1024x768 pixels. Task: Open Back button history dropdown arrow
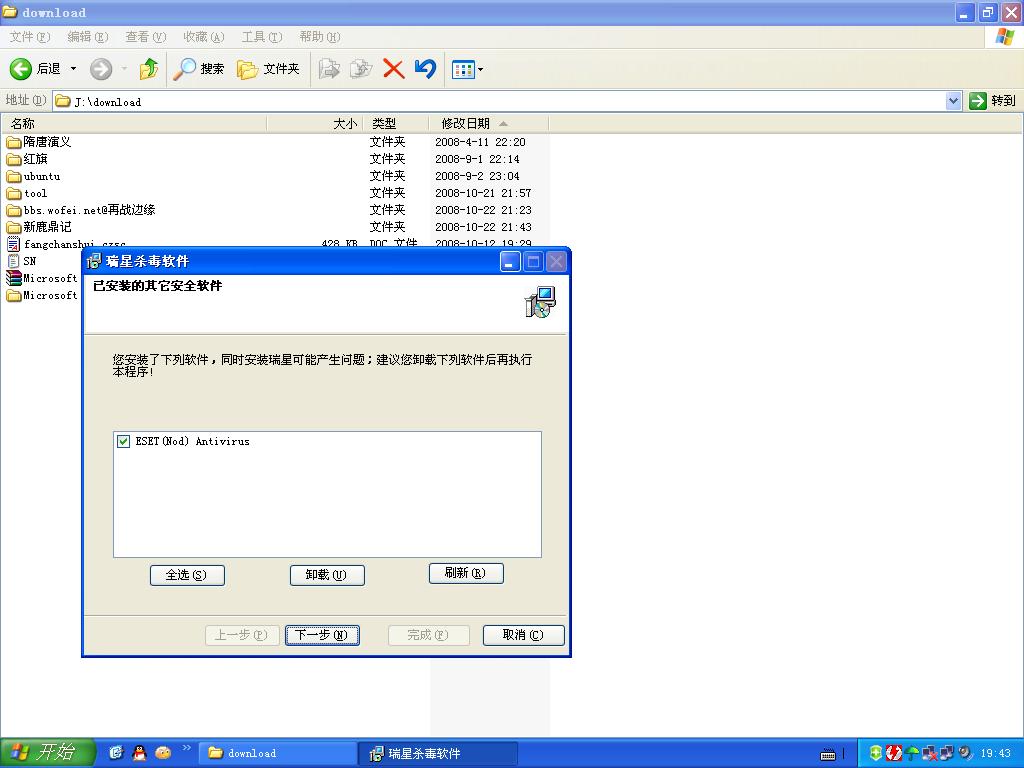click(x=73, y=69)
